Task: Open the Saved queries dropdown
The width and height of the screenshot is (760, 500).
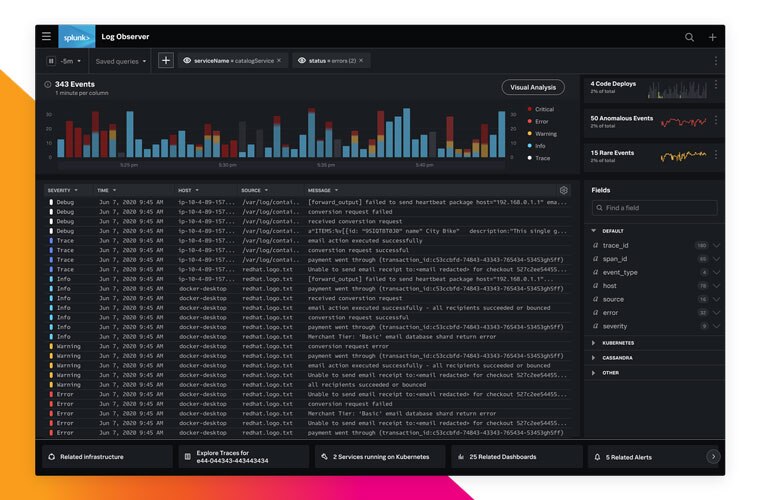Action: [120, 61]
